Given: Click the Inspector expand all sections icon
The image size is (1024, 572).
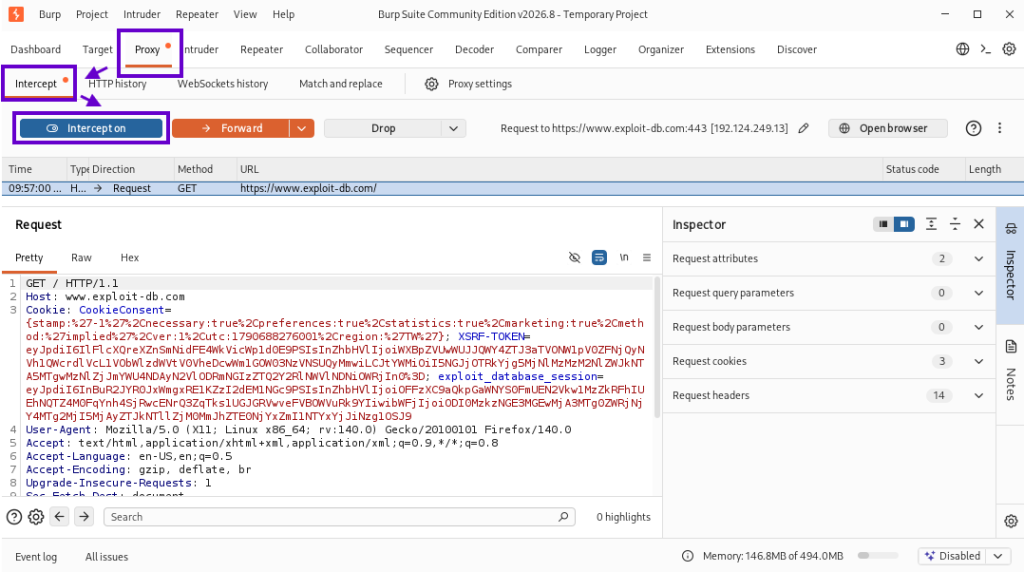Looking at the screenshot, I should (x=931, y=224).
